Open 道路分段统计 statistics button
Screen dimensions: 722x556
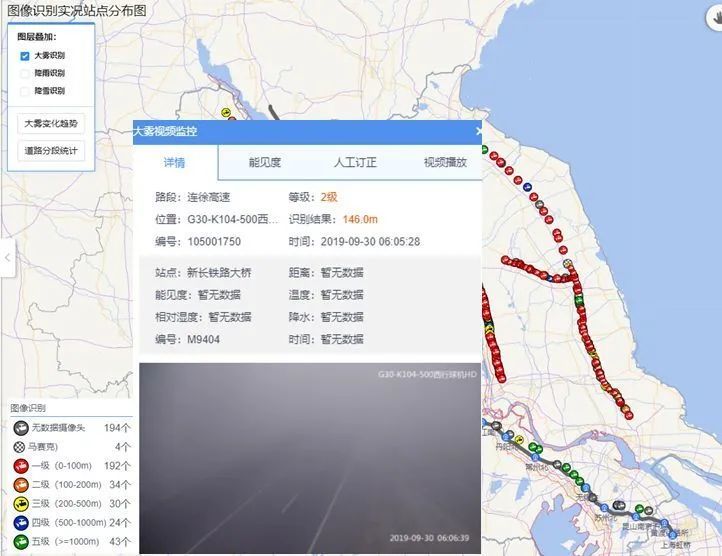(x=51, y=151)
